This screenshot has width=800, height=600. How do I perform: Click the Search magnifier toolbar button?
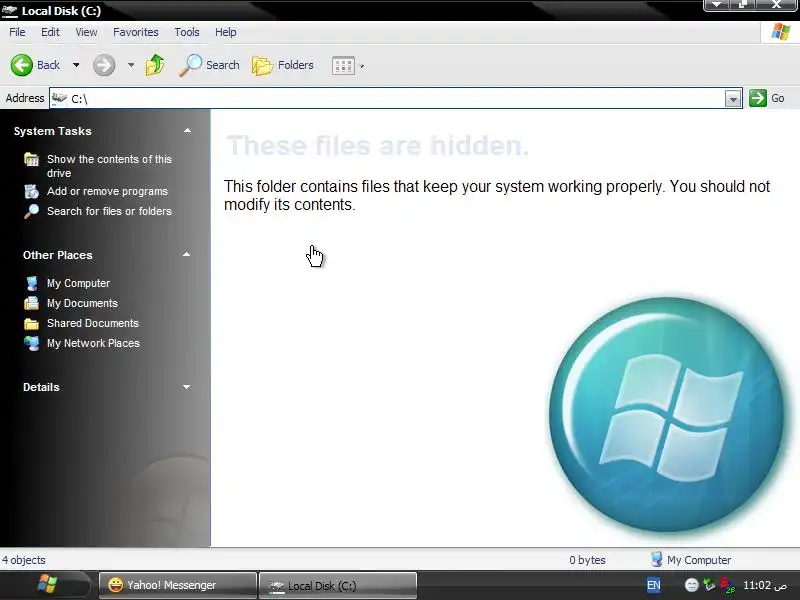[x=210, y=65]
